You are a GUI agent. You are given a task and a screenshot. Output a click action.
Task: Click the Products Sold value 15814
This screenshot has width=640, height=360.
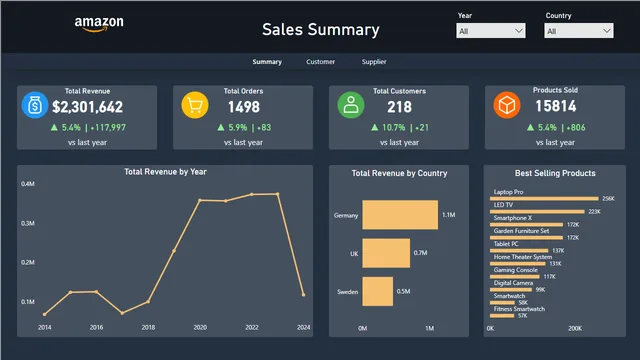coord(556,106)
